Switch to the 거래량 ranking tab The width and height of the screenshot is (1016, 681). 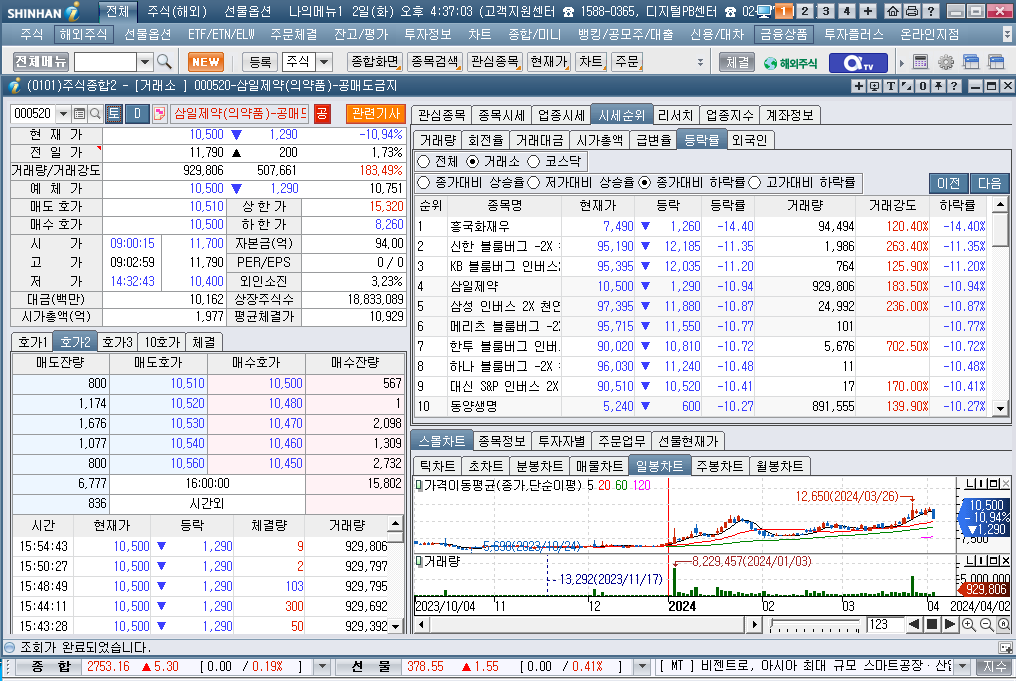438,140
